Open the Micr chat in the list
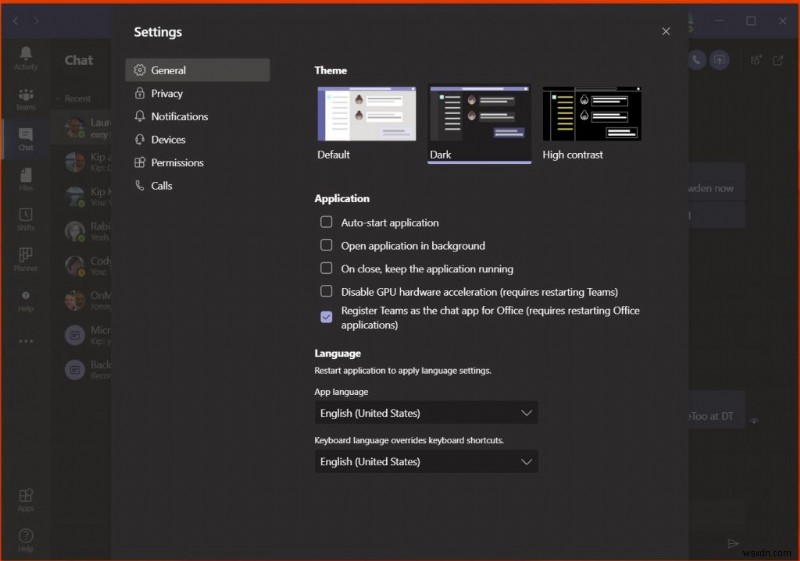The height and width of the screenshot is (561, 800). [82, 335]
